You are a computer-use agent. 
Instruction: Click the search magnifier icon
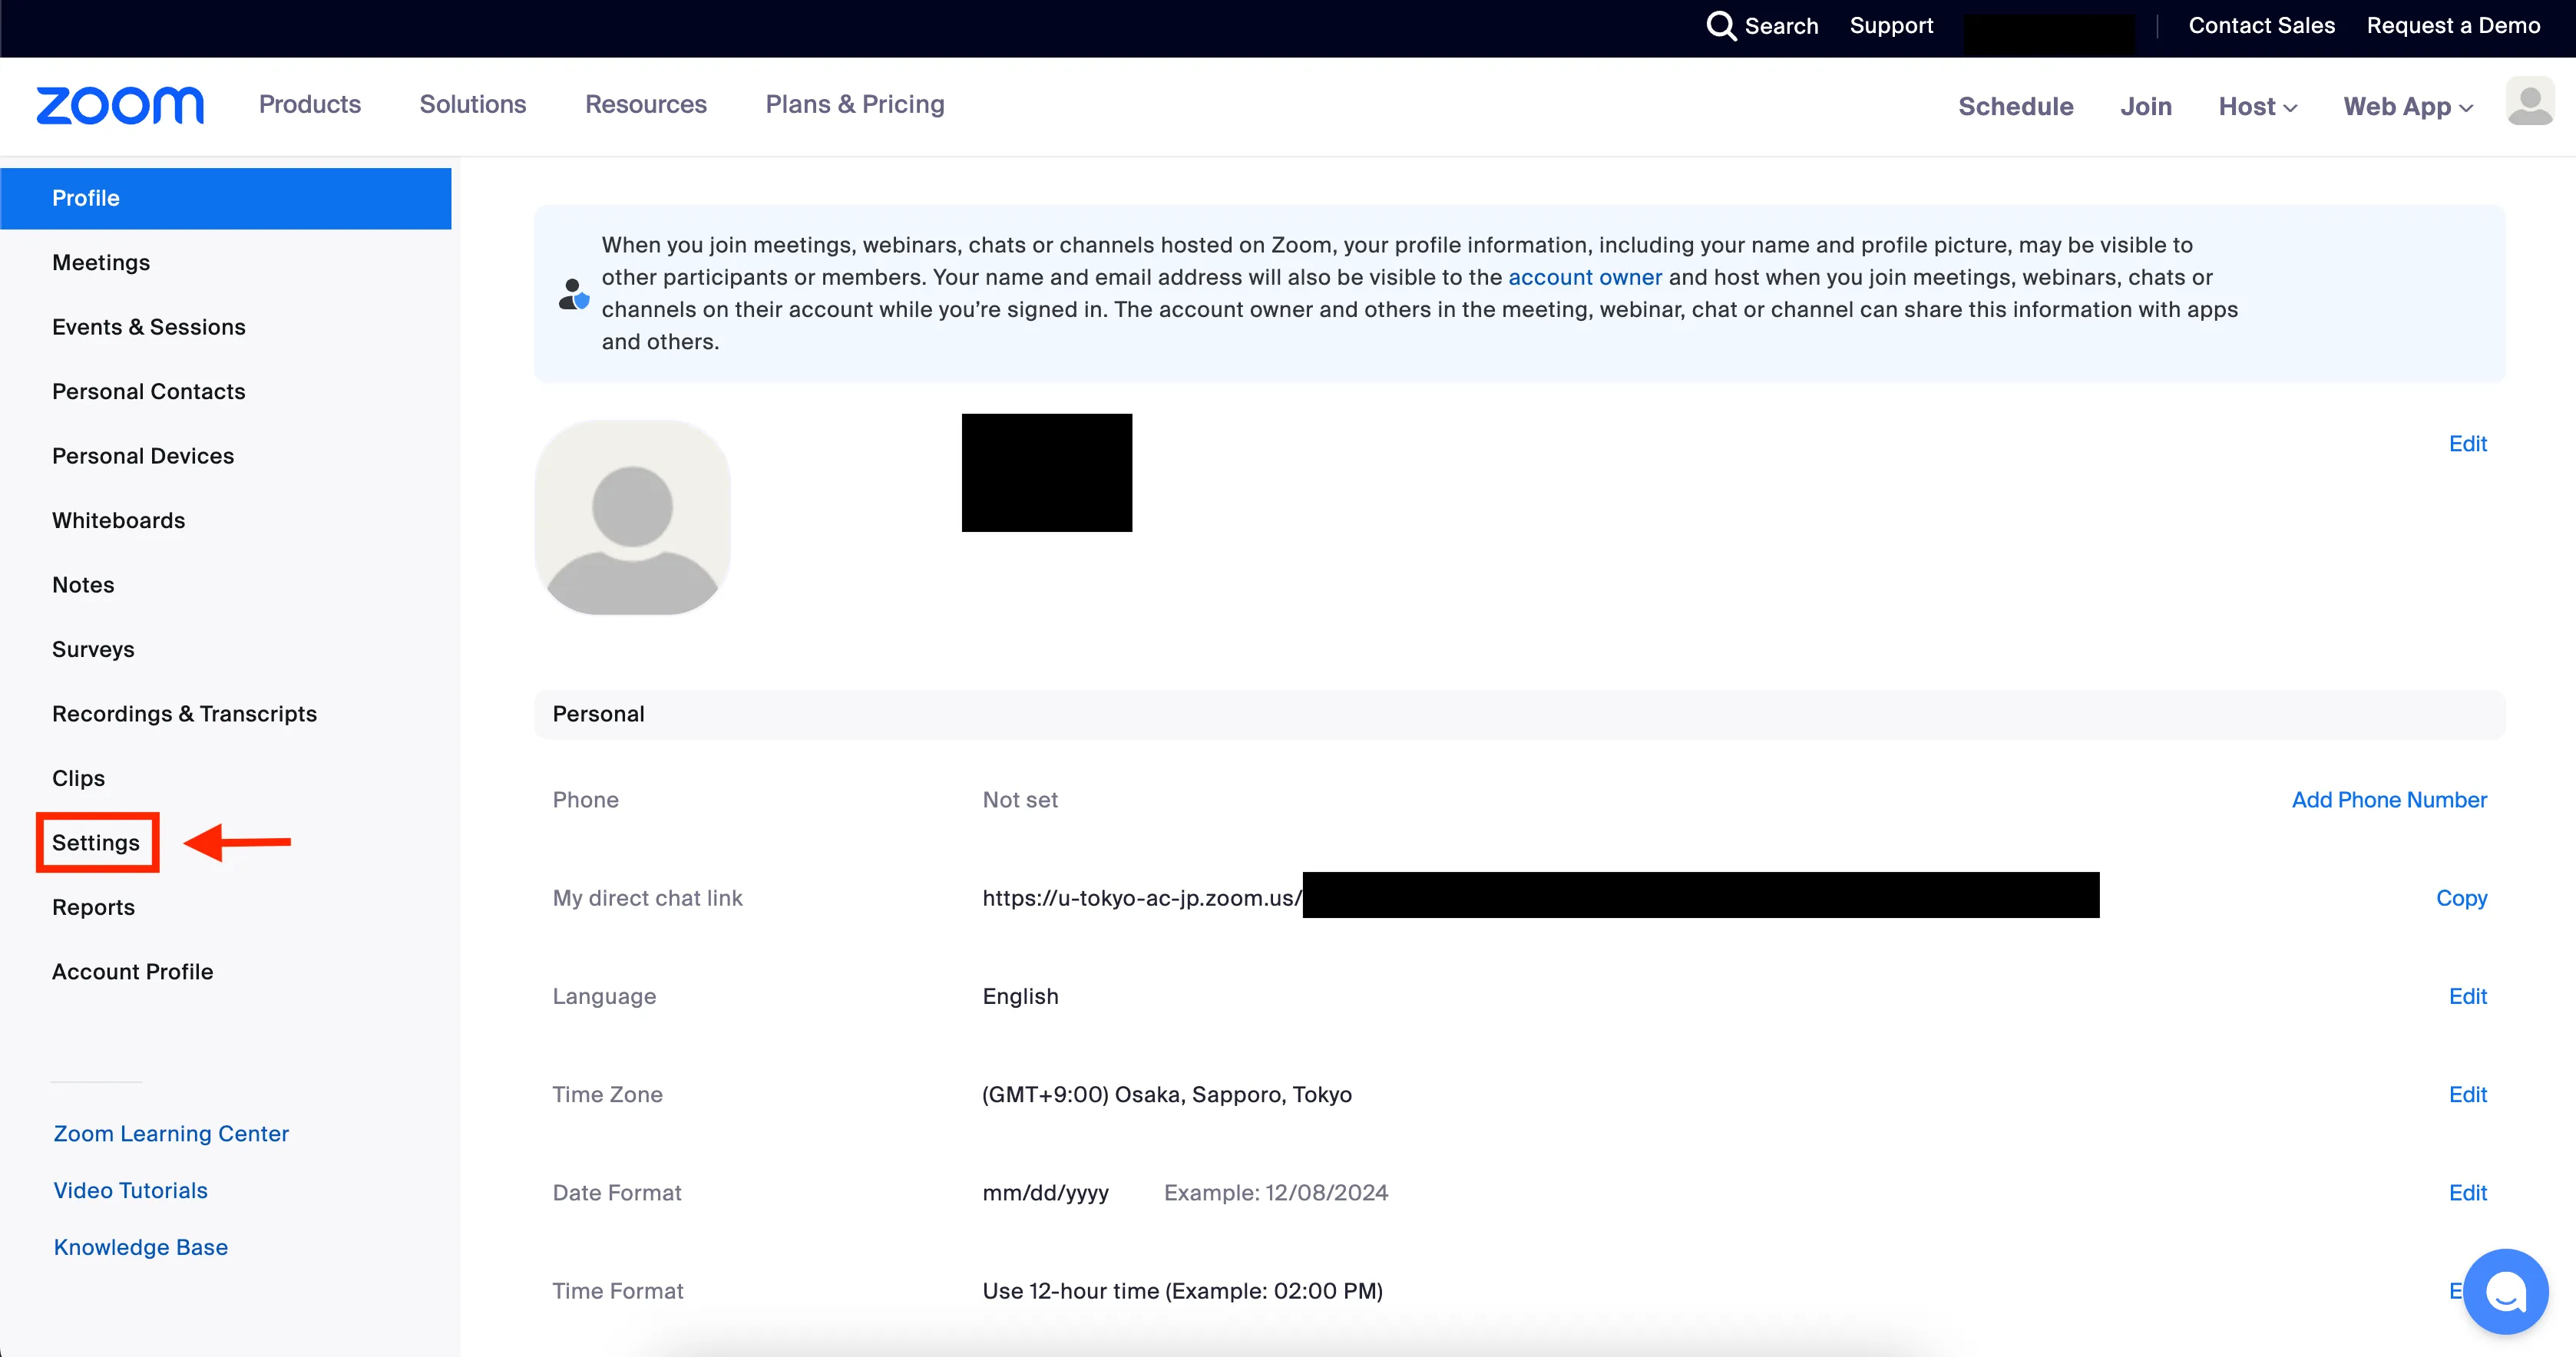1720,26
